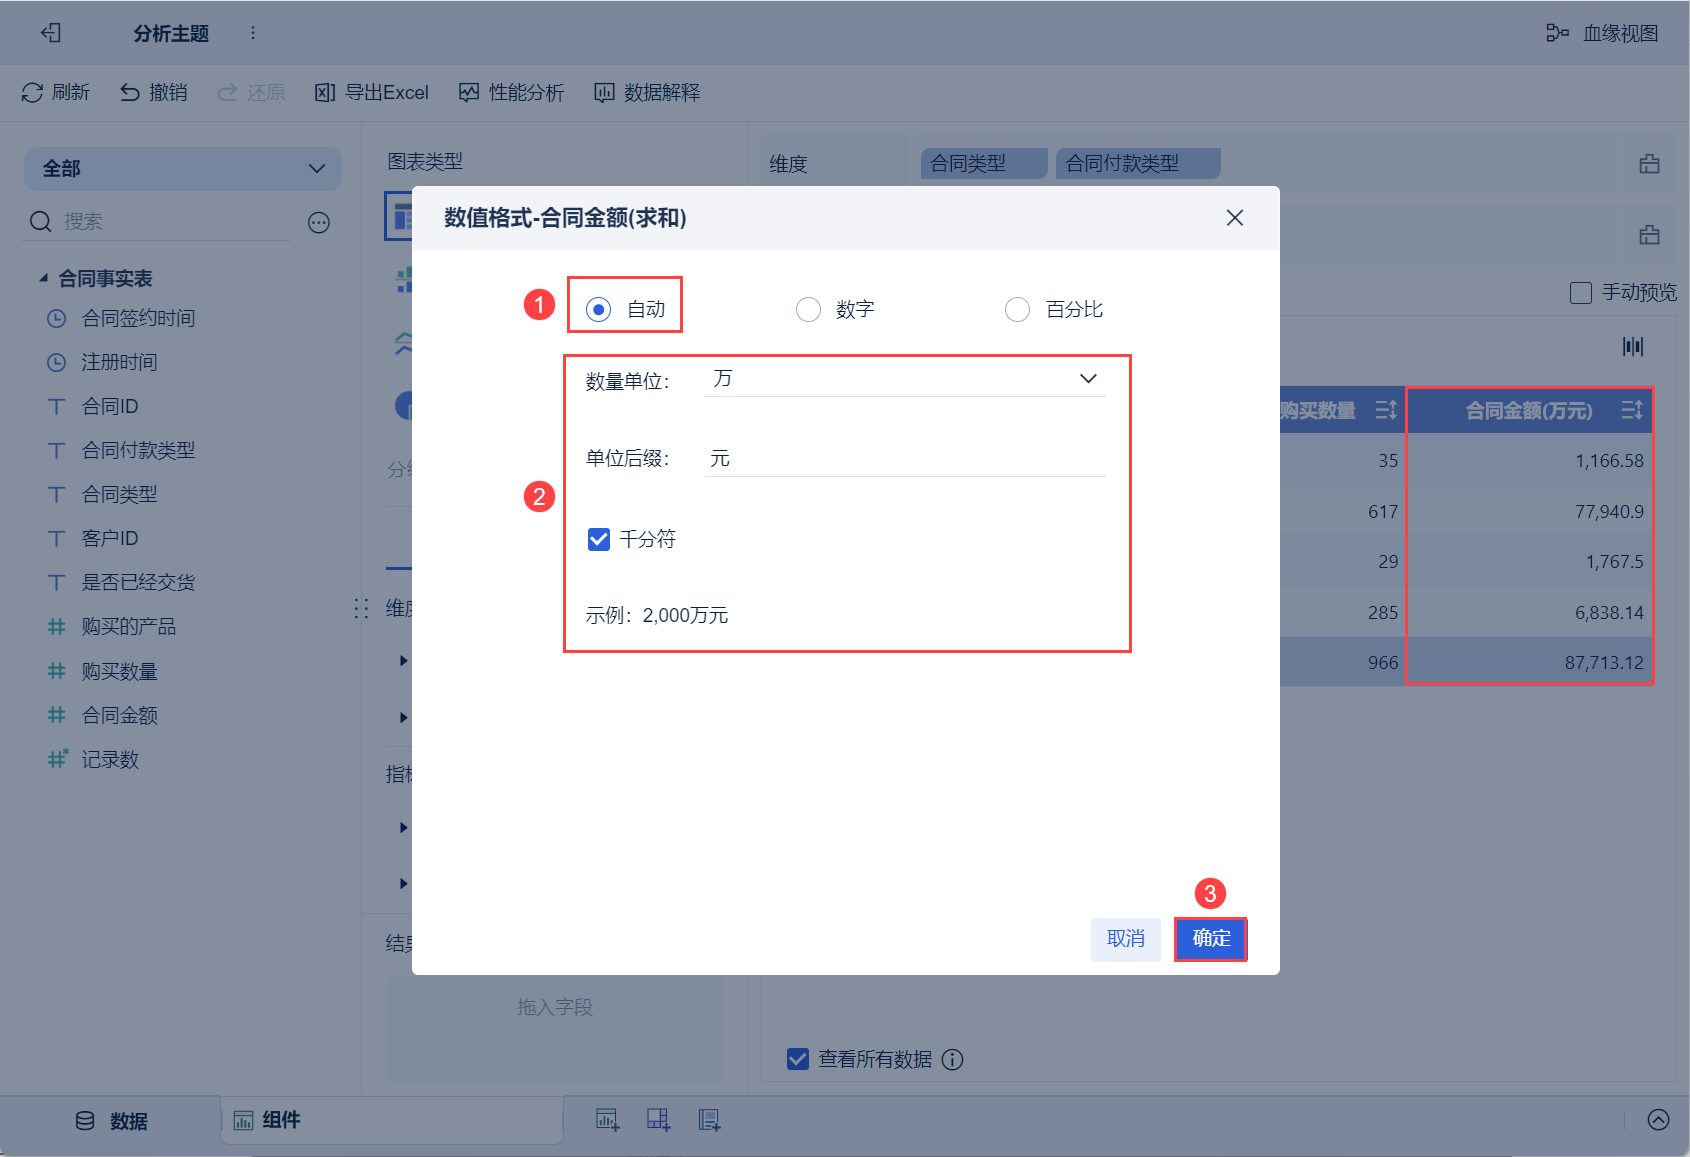
Task: Click the add component icon in bottom bar
Action: [607, 1120]
